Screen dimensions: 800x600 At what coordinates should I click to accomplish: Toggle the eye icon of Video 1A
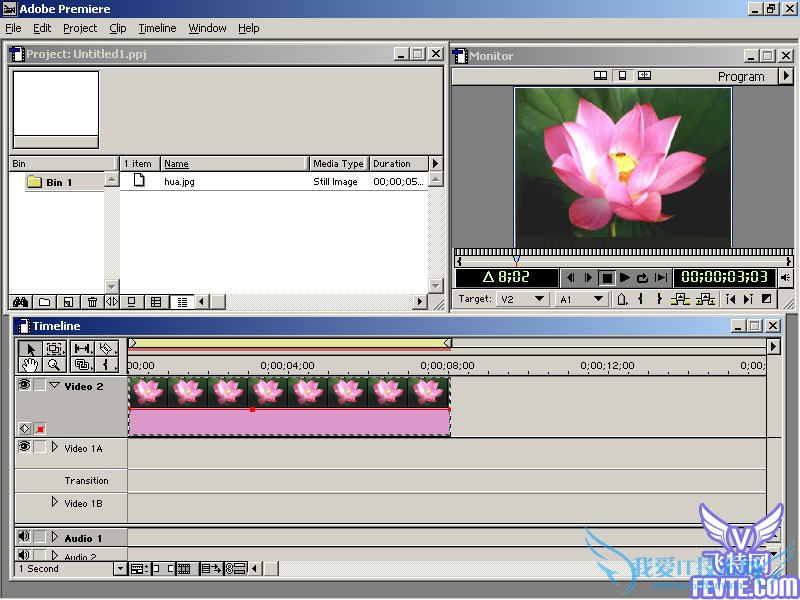click(x=24, y=448)
